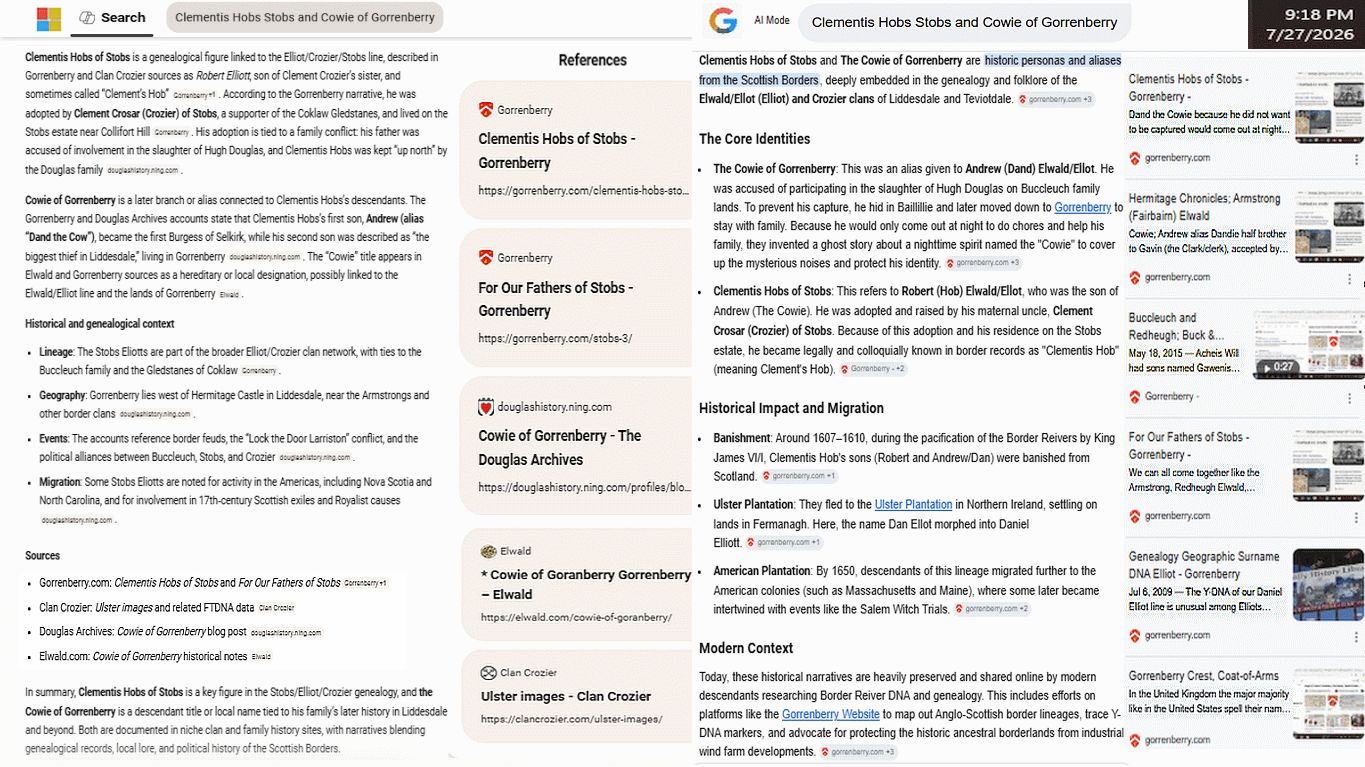Click the douglashistory.ning.com favicon in References

point(487,407)
